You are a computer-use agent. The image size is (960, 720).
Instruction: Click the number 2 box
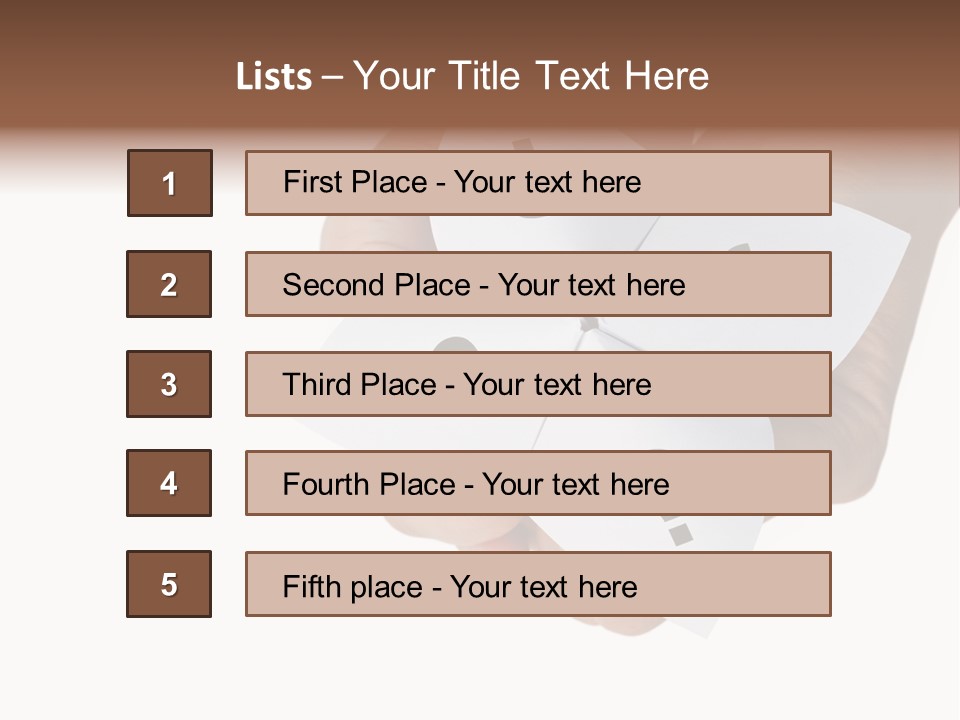click(169, 284)
